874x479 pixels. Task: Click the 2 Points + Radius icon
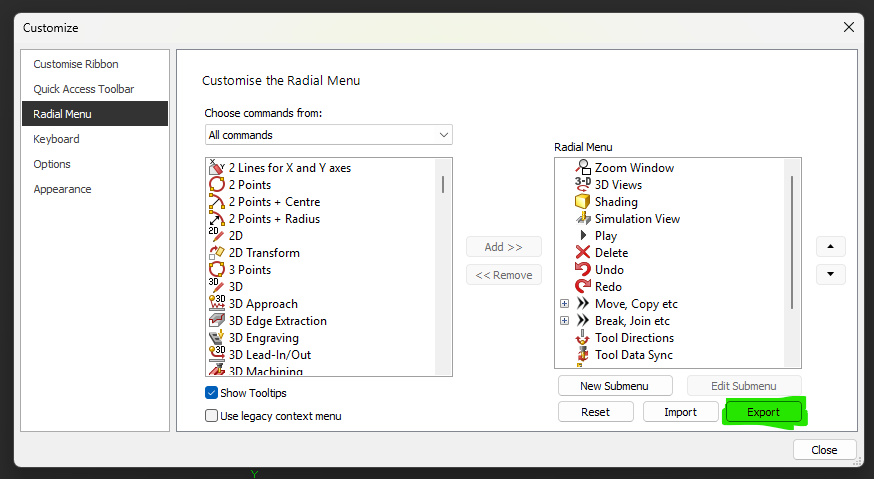pyautogui.click(x=216, y=219)
